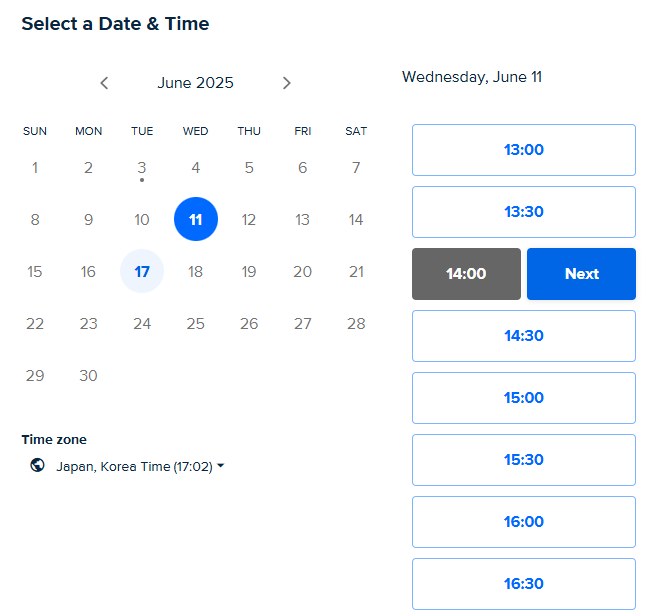Go to previous month arrow

(x=104, y=83)
